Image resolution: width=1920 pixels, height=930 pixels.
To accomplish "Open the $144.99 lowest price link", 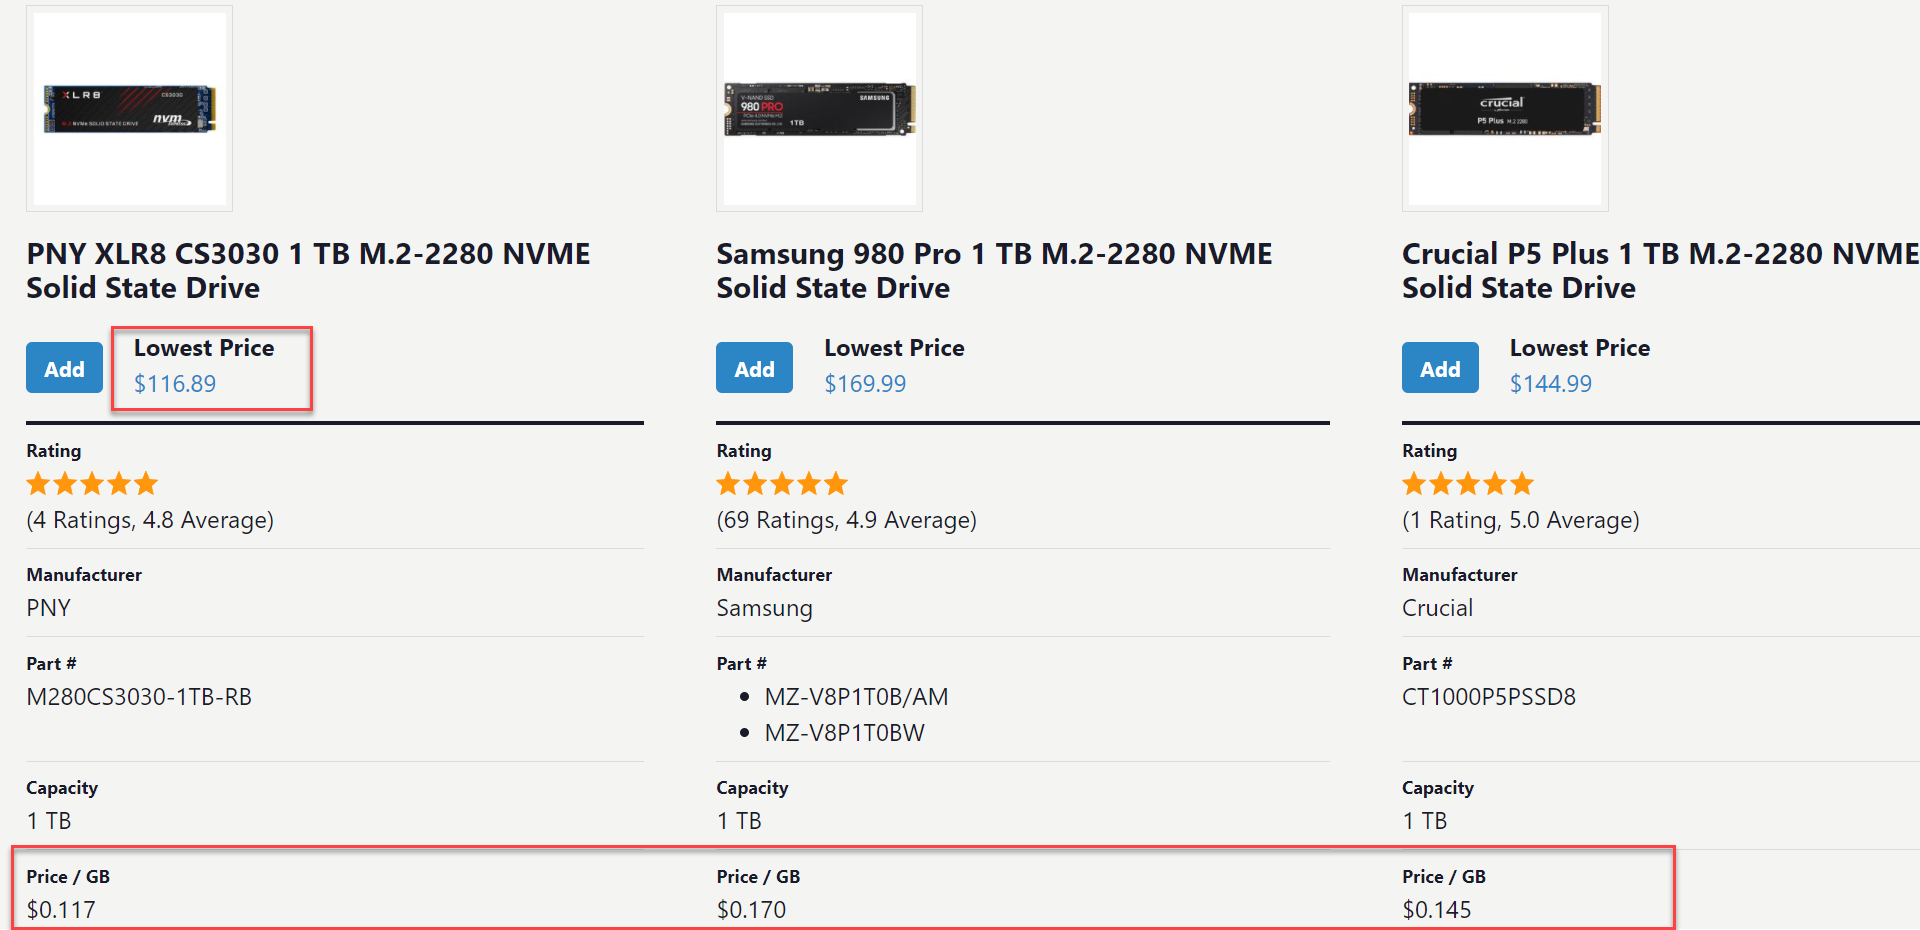I will (x=1550, y=384).
